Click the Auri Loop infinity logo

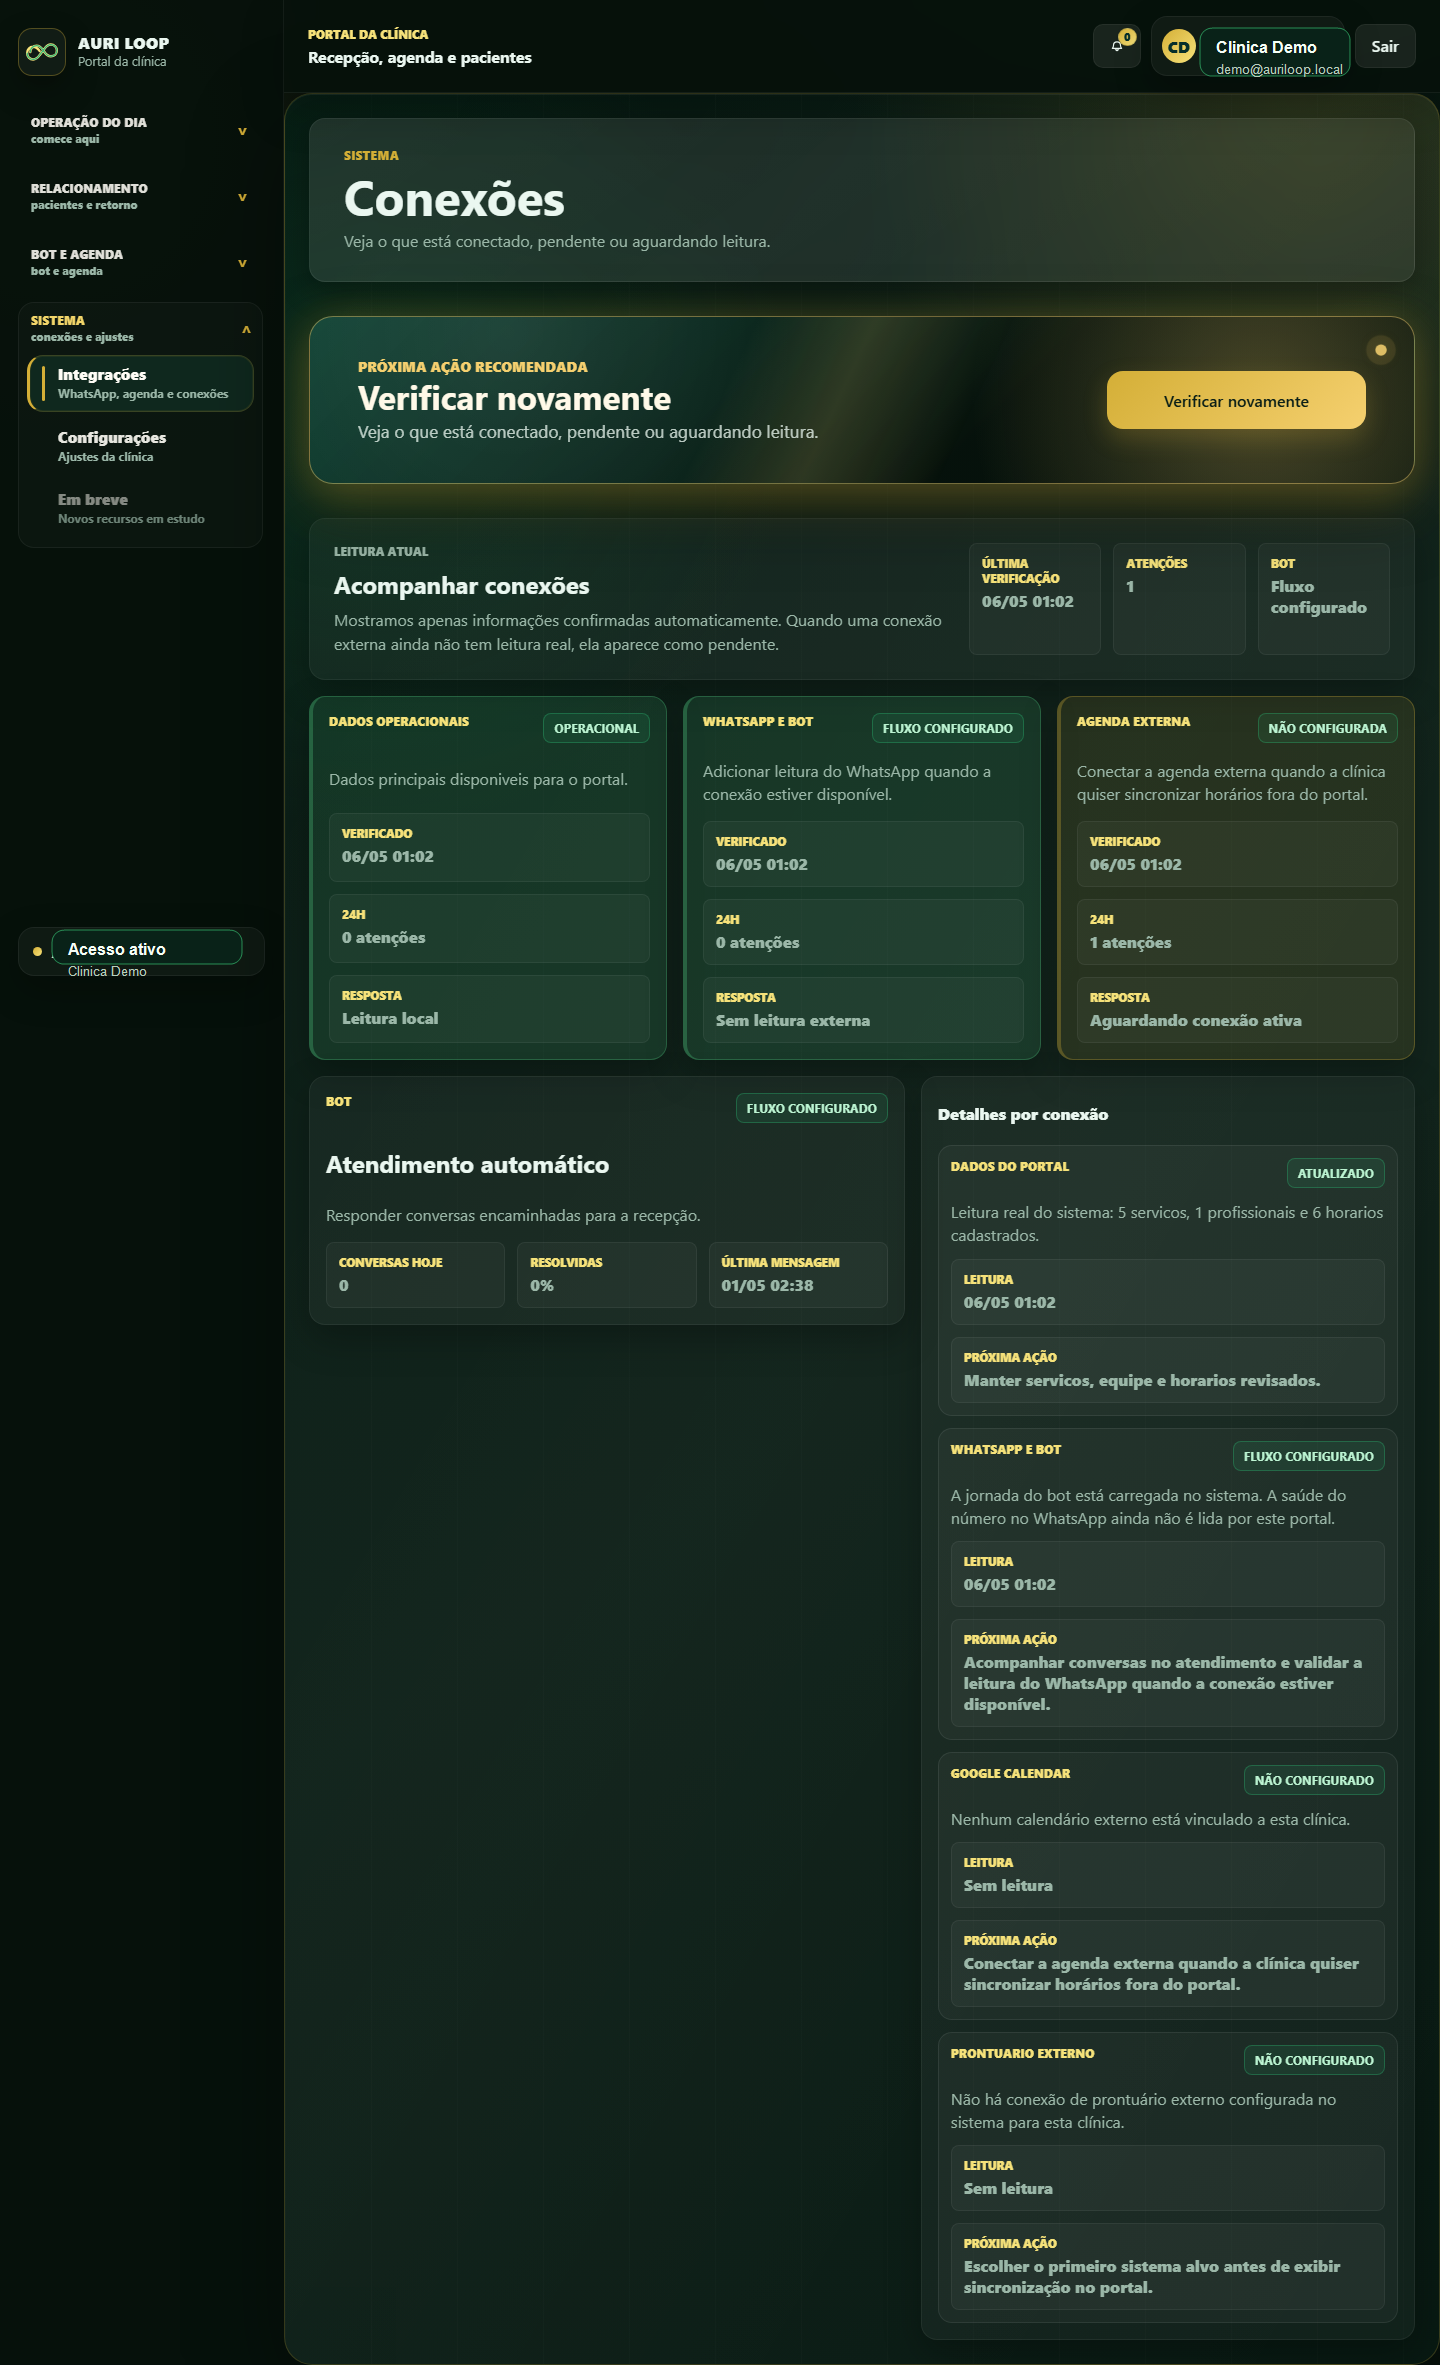coord(42,52)
